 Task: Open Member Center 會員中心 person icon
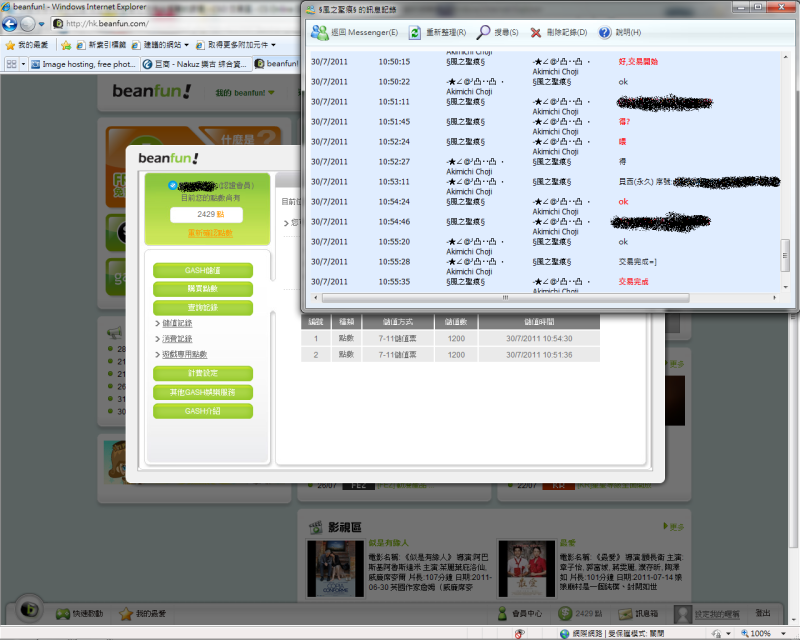pyautogui.click(x=502, y=613)
